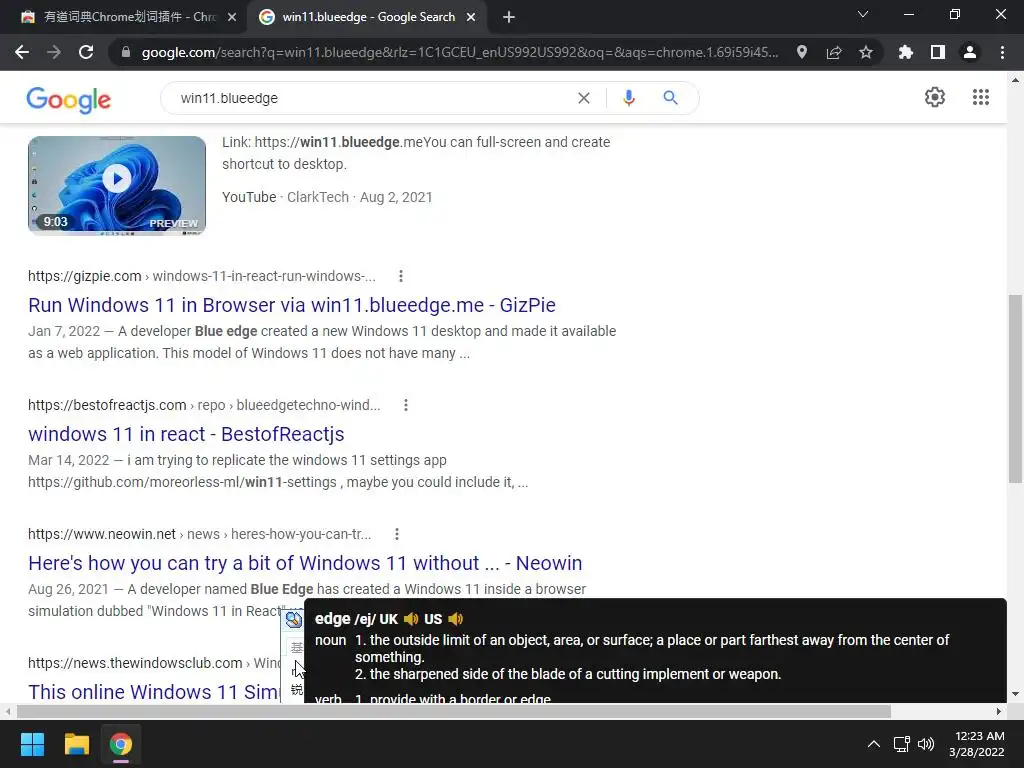Screen dimensions: 1024x768
Task: Open windows 11 in react BestofReactjs link
Action: pyautogui.click(x=186, y=434)
